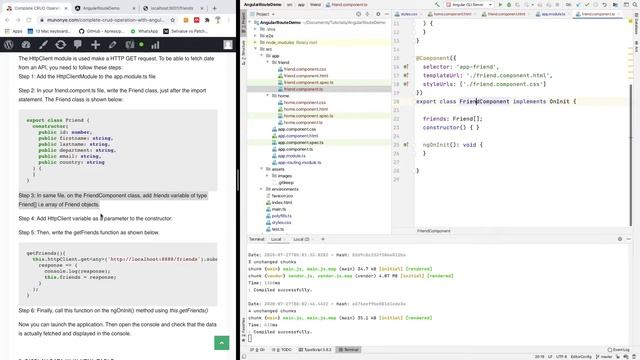
Task: Open a new browser tab with plus
Action: (214, 8)
